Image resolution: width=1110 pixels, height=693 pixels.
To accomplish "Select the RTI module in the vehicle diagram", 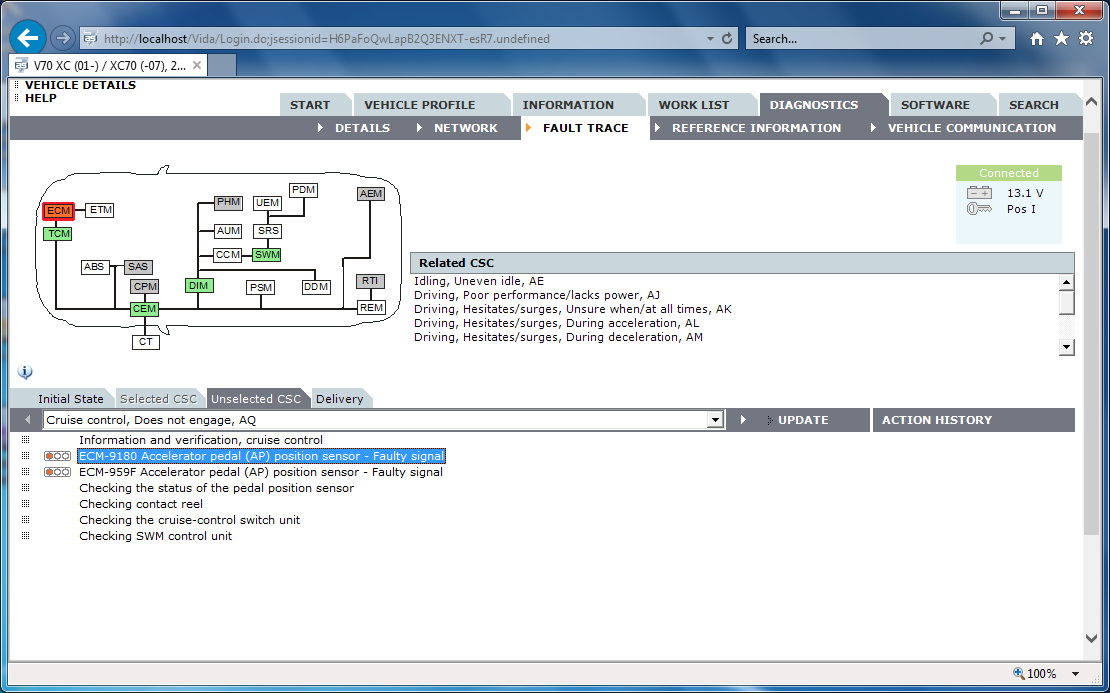I will (x=369, y=281).
